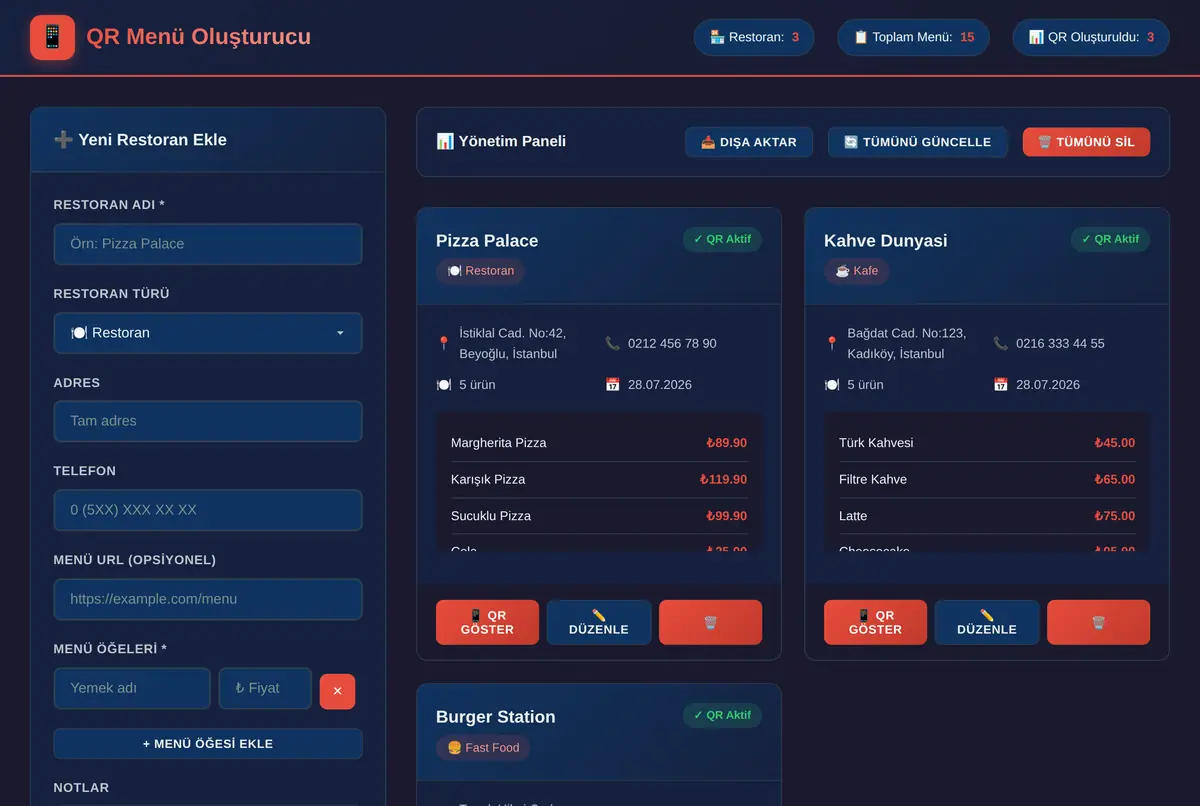The image size is (1200, 806).
Task: Click the calendar icon on Kahve Dunyasi card
Action: point(1001,384)
